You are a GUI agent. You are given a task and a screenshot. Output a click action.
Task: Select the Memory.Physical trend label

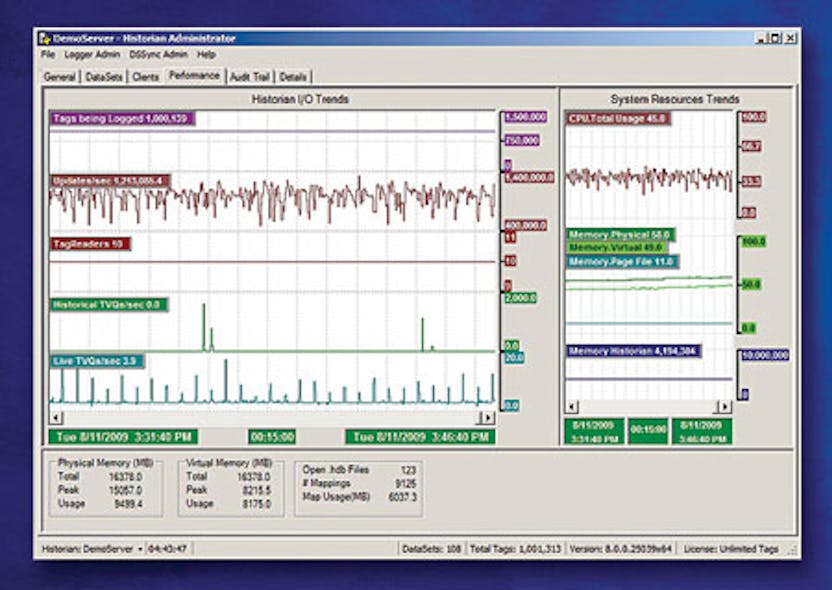click(x=620, y=235)
